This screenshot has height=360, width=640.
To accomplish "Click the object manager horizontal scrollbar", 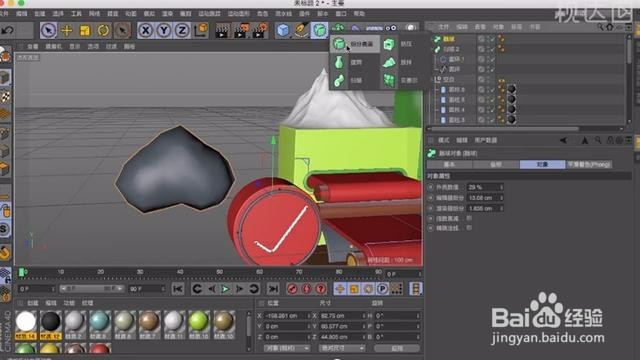I will pos(504,129).
